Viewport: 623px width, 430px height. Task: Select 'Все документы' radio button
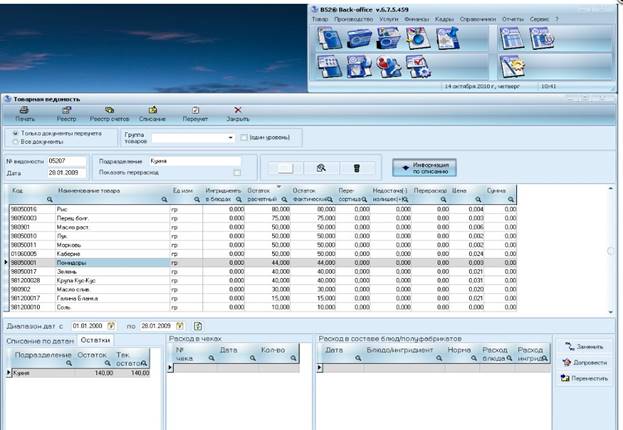(13, 142)
